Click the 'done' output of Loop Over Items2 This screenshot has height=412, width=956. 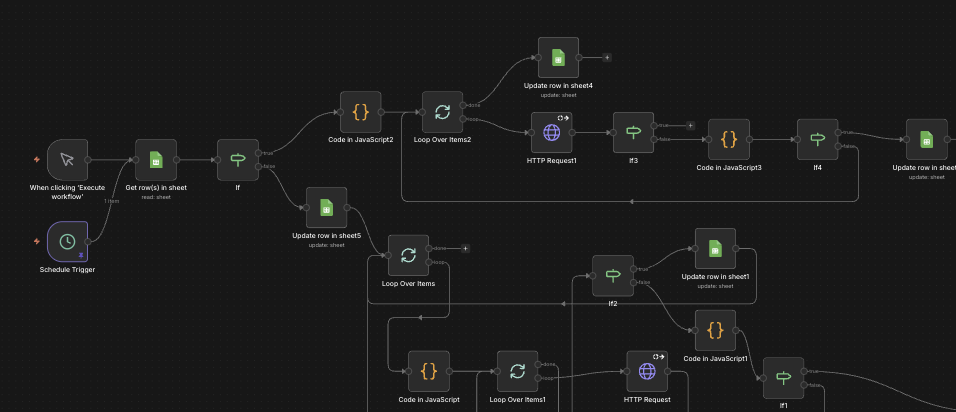(463, 105)
